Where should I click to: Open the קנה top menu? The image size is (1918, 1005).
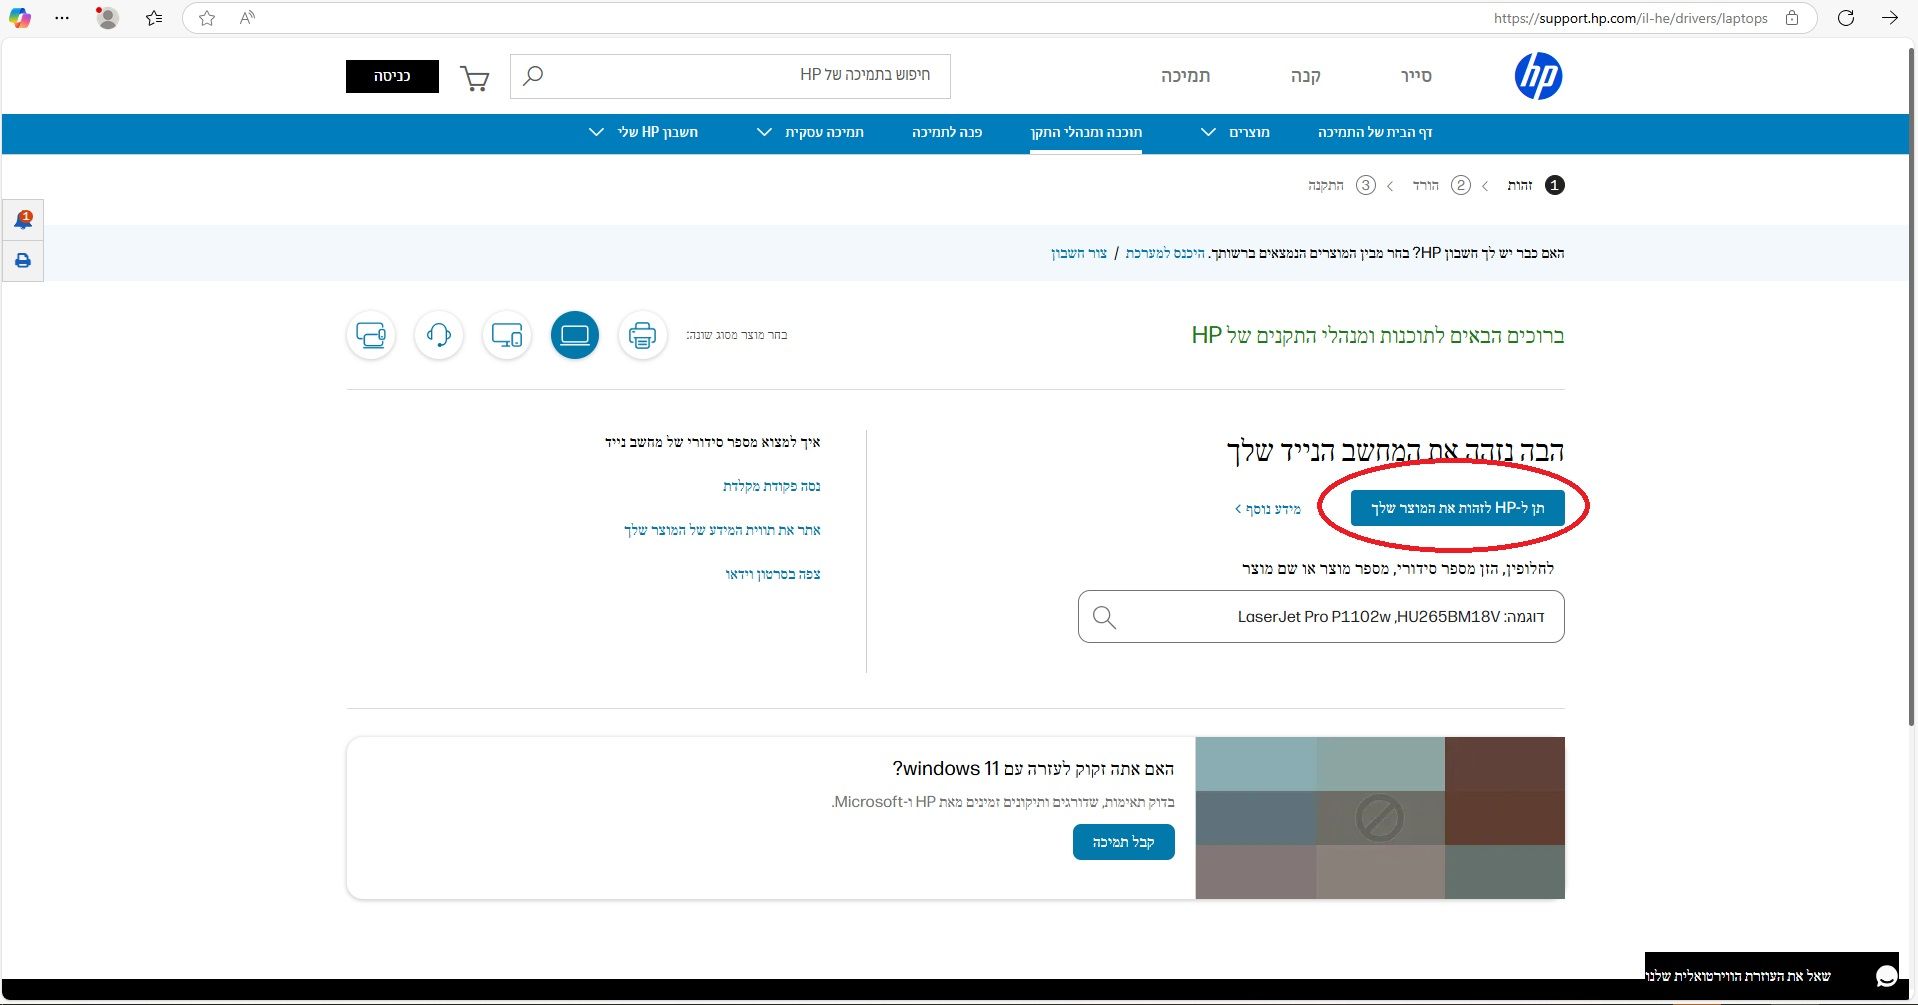point(1305,76)
